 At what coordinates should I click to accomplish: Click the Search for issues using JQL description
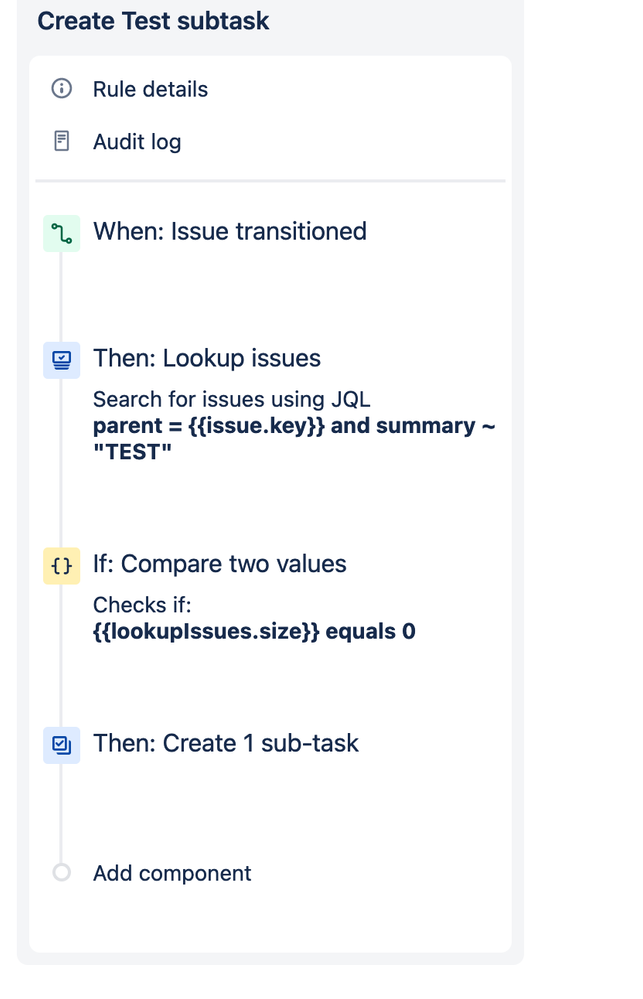tap(231, 399)
